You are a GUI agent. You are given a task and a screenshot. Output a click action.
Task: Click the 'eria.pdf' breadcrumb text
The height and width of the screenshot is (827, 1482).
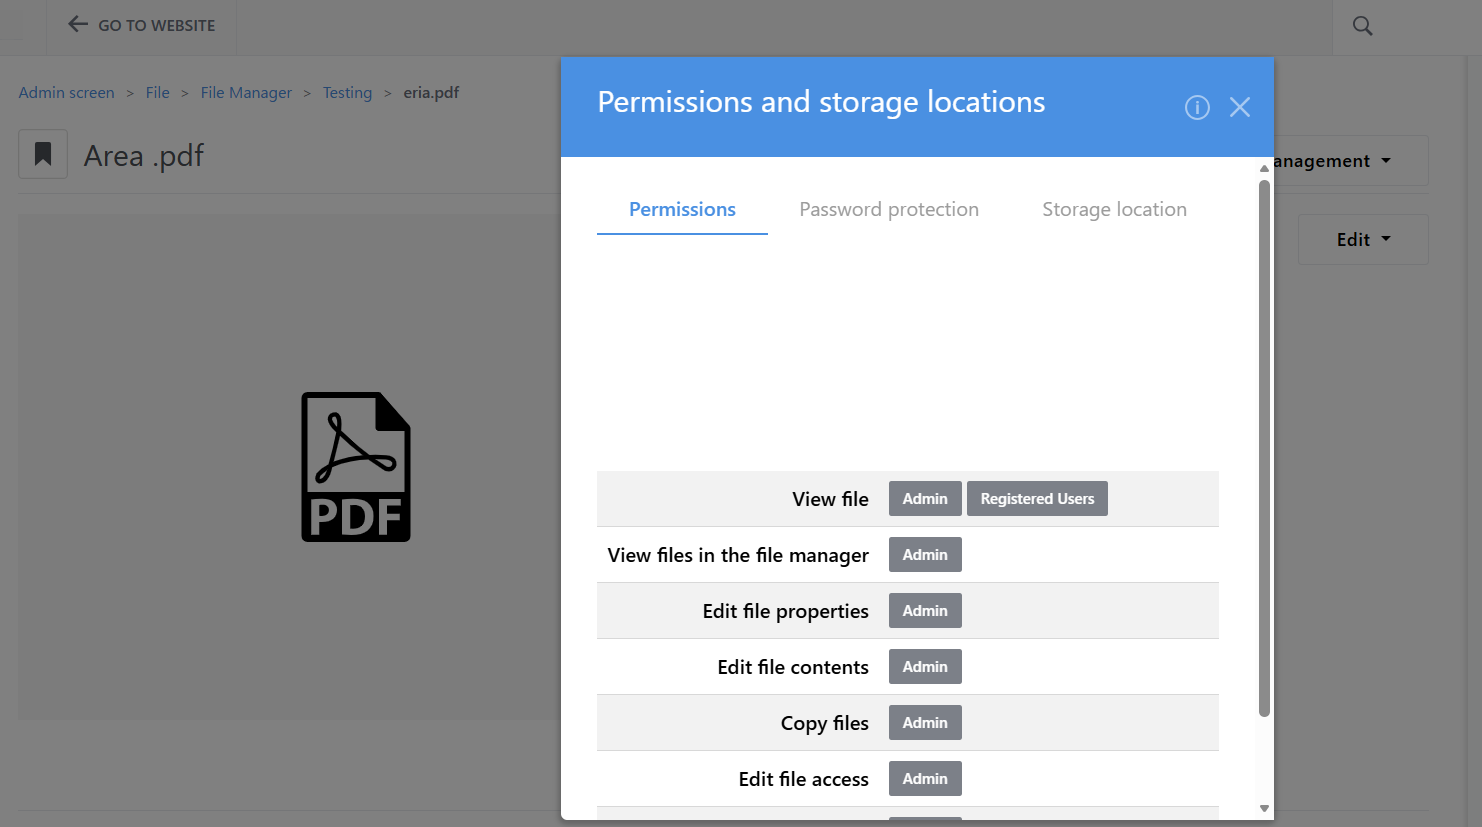[x=431, y=93]
